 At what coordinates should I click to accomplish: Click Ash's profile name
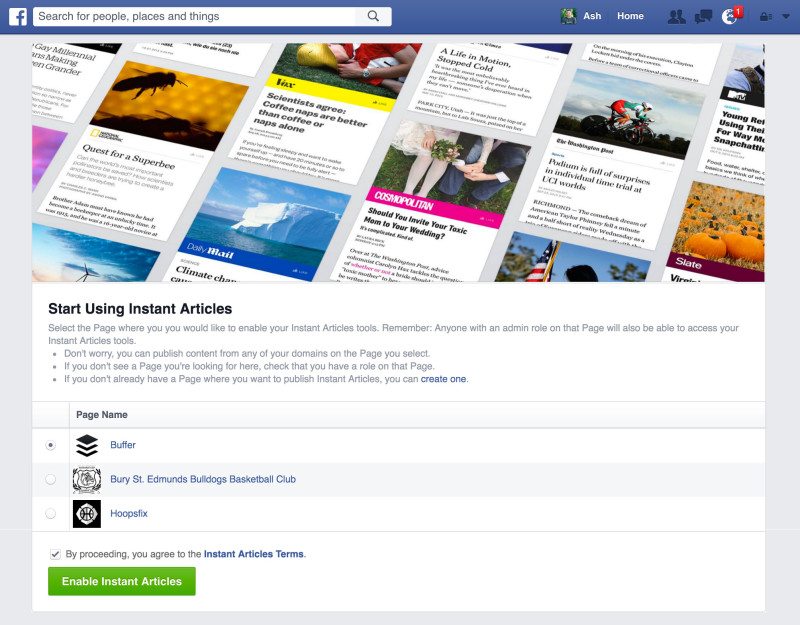[591, 15]
